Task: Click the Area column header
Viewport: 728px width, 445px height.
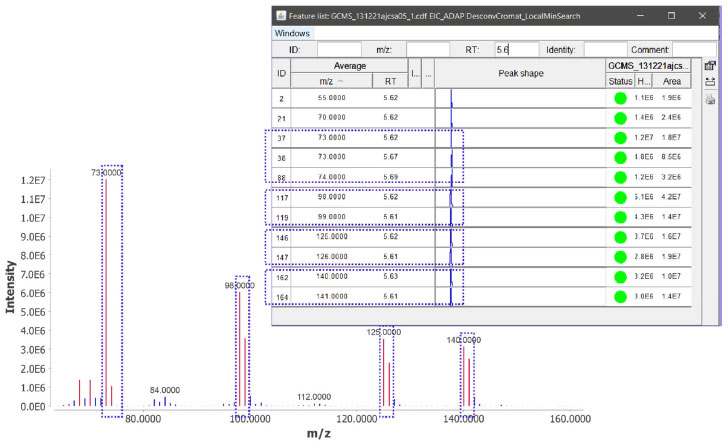Action: (672, 81)
